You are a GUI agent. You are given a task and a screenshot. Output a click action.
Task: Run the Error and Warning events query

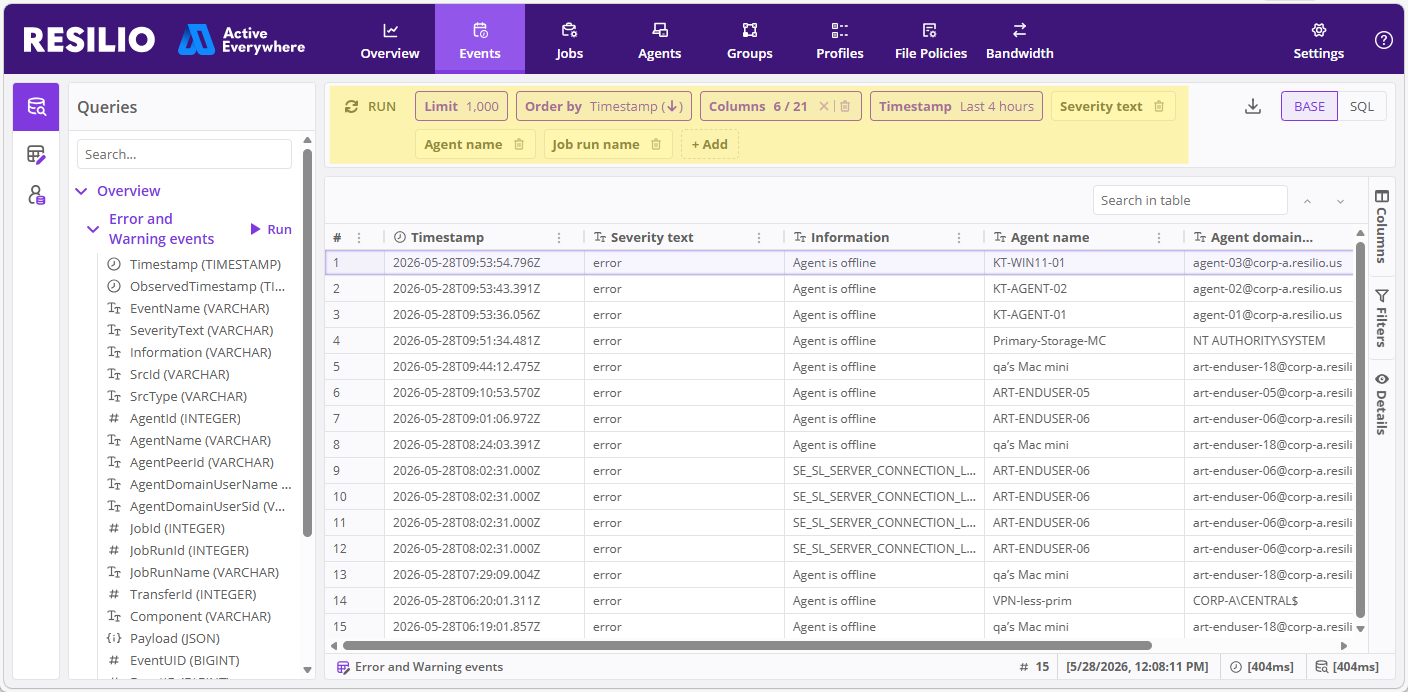271,229
